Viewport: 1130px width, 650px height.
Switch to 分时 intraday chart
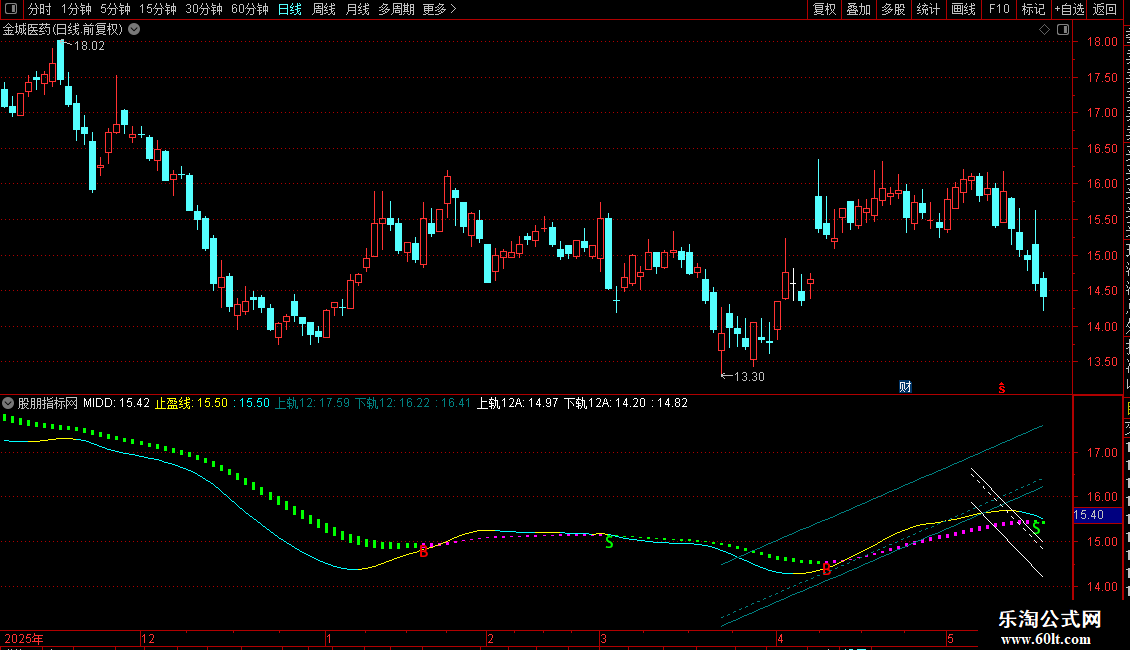coord(40,9)
